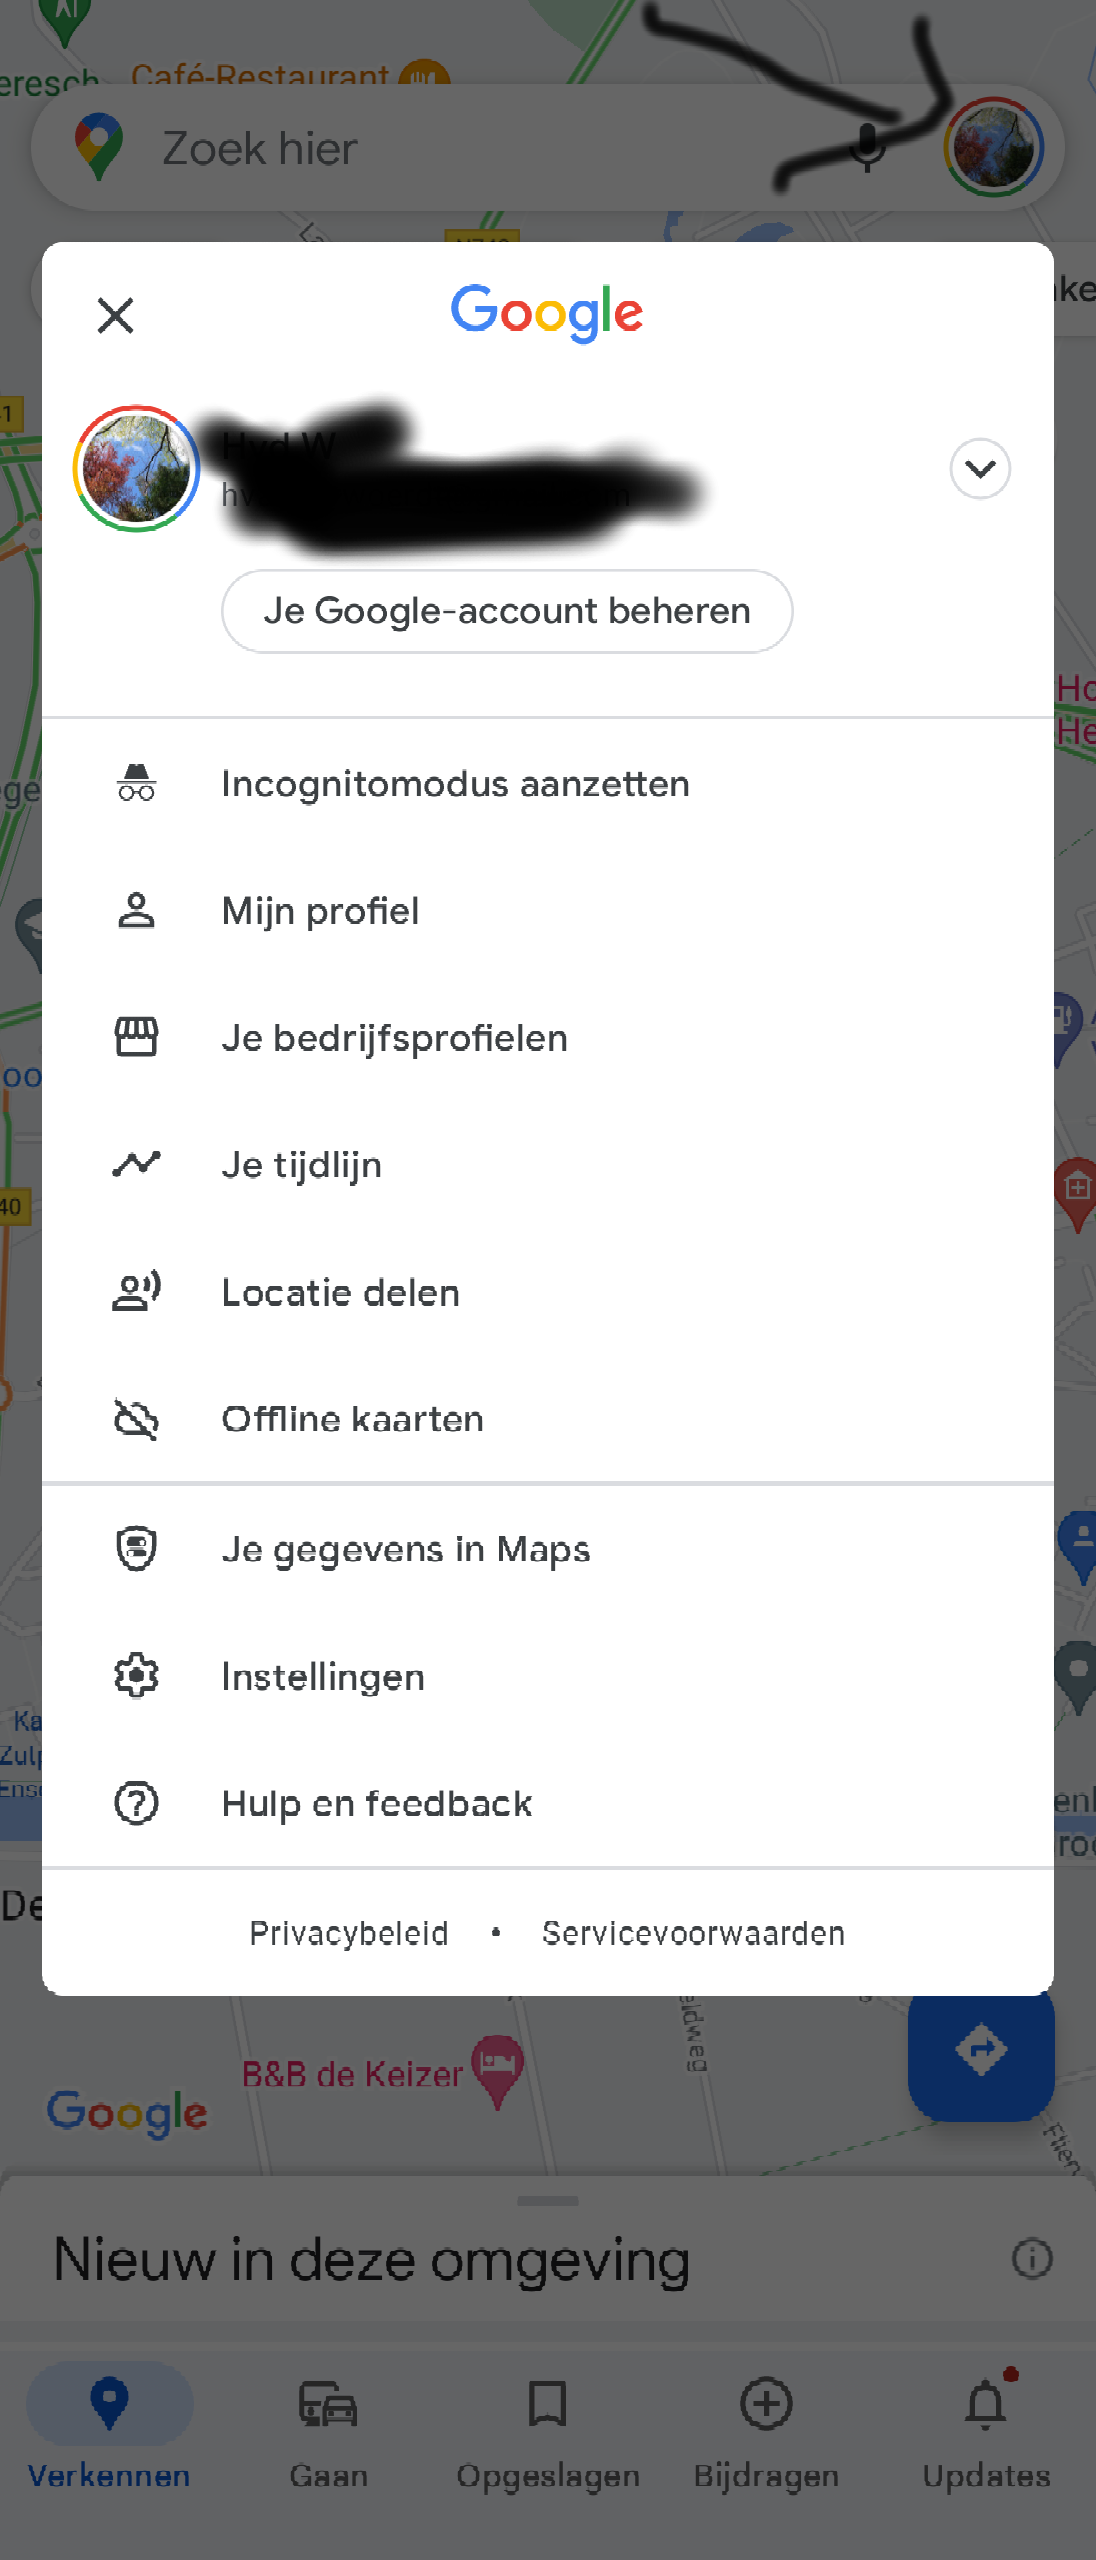Tap the question mark help icon
The width and height of the screenshot is (1096, 2560).
pos(137,1803)
